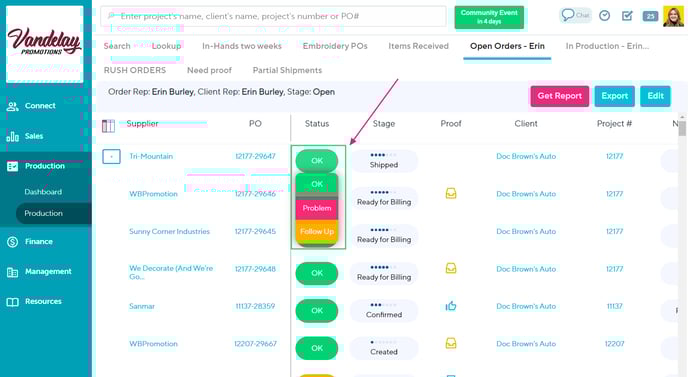The width and height of the screenshot is (688, 377).
Task: Click the Export button
Action: (x=614, y=96)
